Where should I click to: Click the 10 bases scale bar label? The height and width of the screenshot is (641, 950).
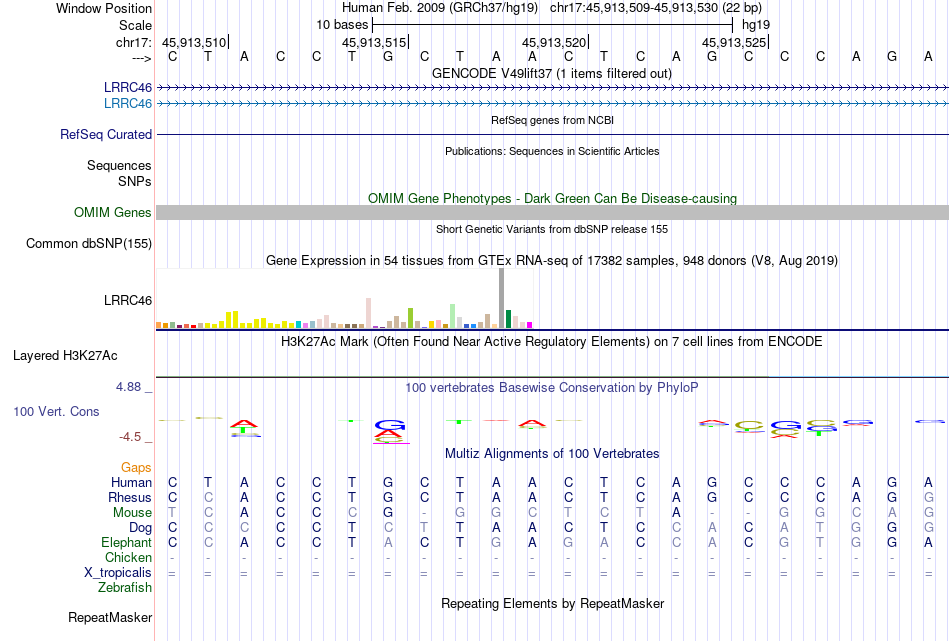342,25
